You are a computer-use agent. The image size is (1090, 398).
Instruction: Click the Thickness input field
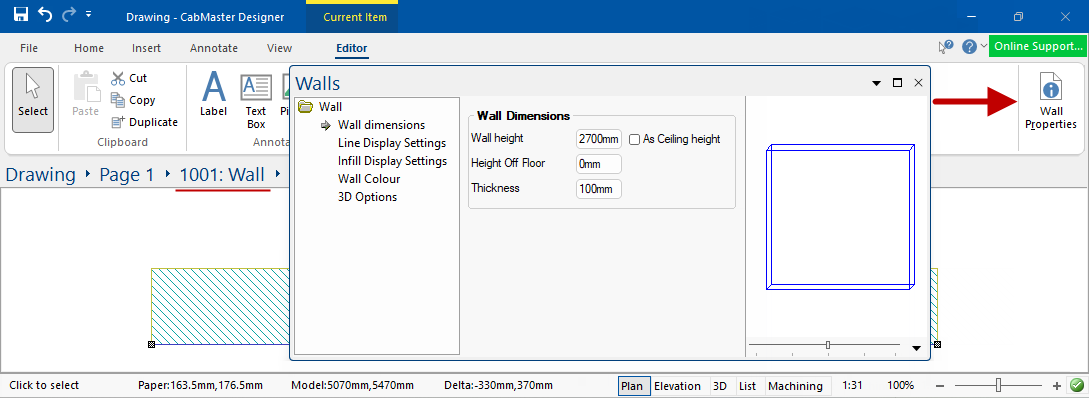click(599, 189)
